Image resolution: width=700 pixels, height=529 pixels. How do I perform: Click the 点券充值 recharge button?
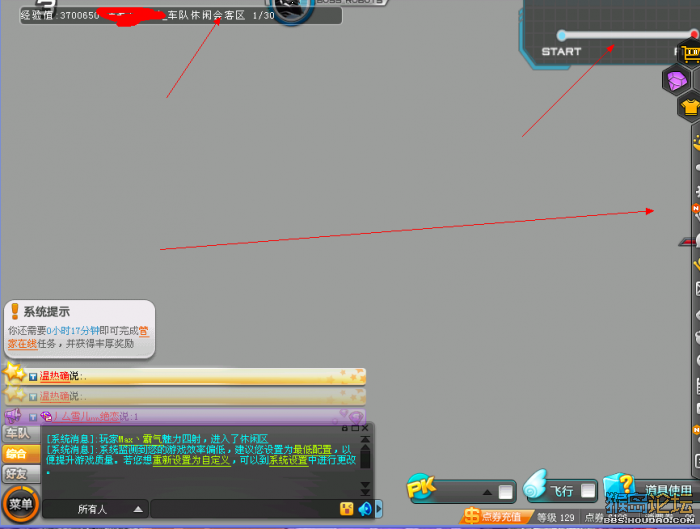[496, 517]
